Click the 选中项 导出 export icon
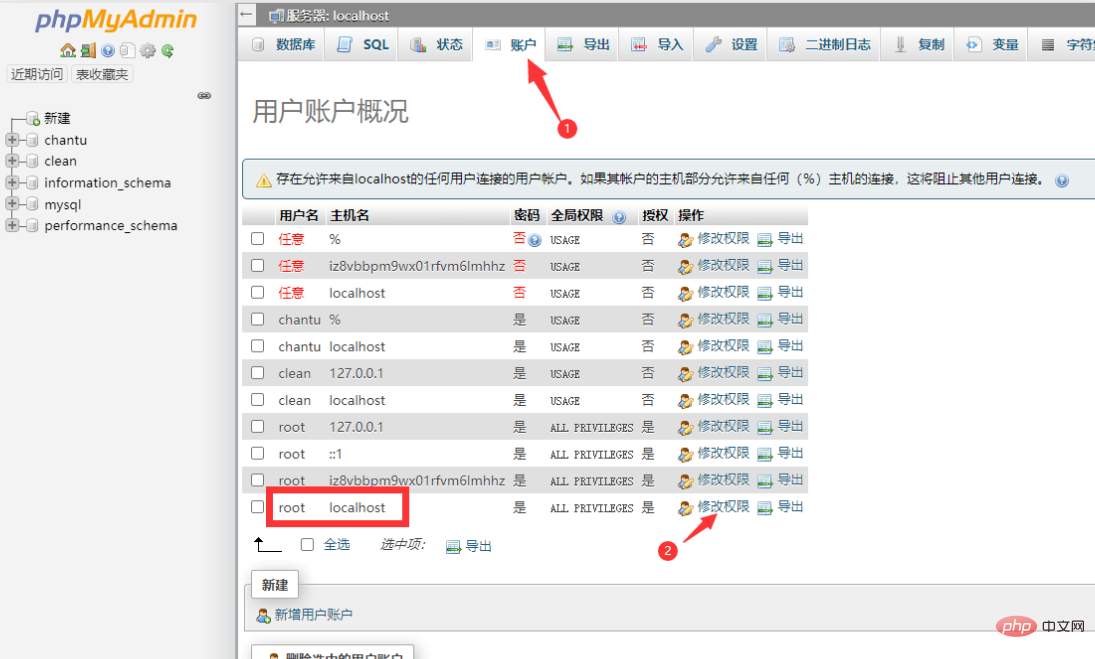Image resolution: width=1095 pixels, height=659 pixels. point(453,547)
